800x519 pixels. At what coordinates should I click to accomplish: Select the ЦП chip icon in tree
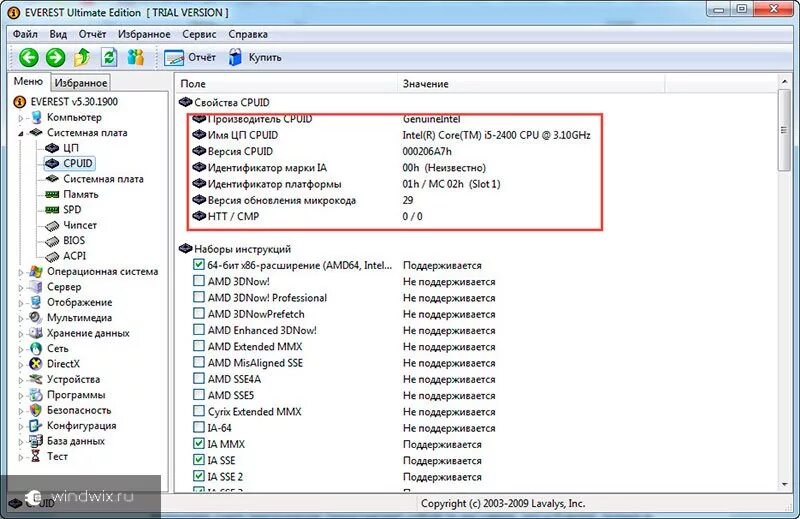point(52,148)
